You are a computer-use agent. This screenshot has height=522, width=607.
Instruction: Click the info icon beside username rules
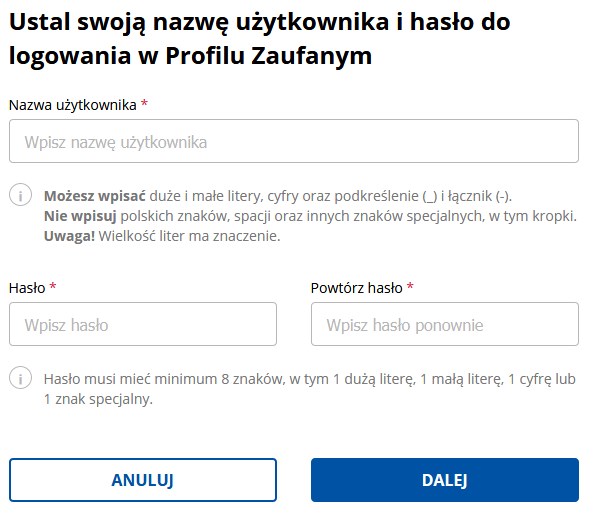[21, 195]
